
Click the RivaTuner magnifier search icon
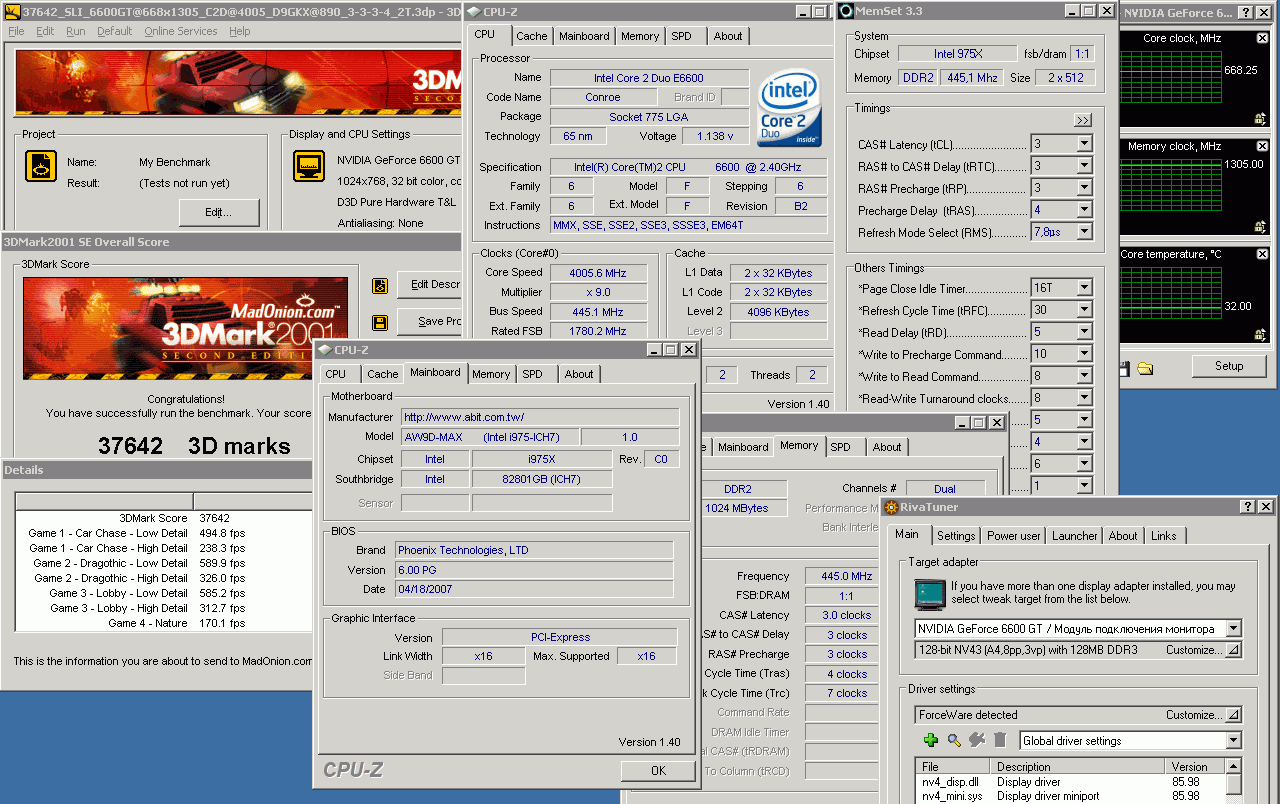pyautogui.click(x=954, y=740)
